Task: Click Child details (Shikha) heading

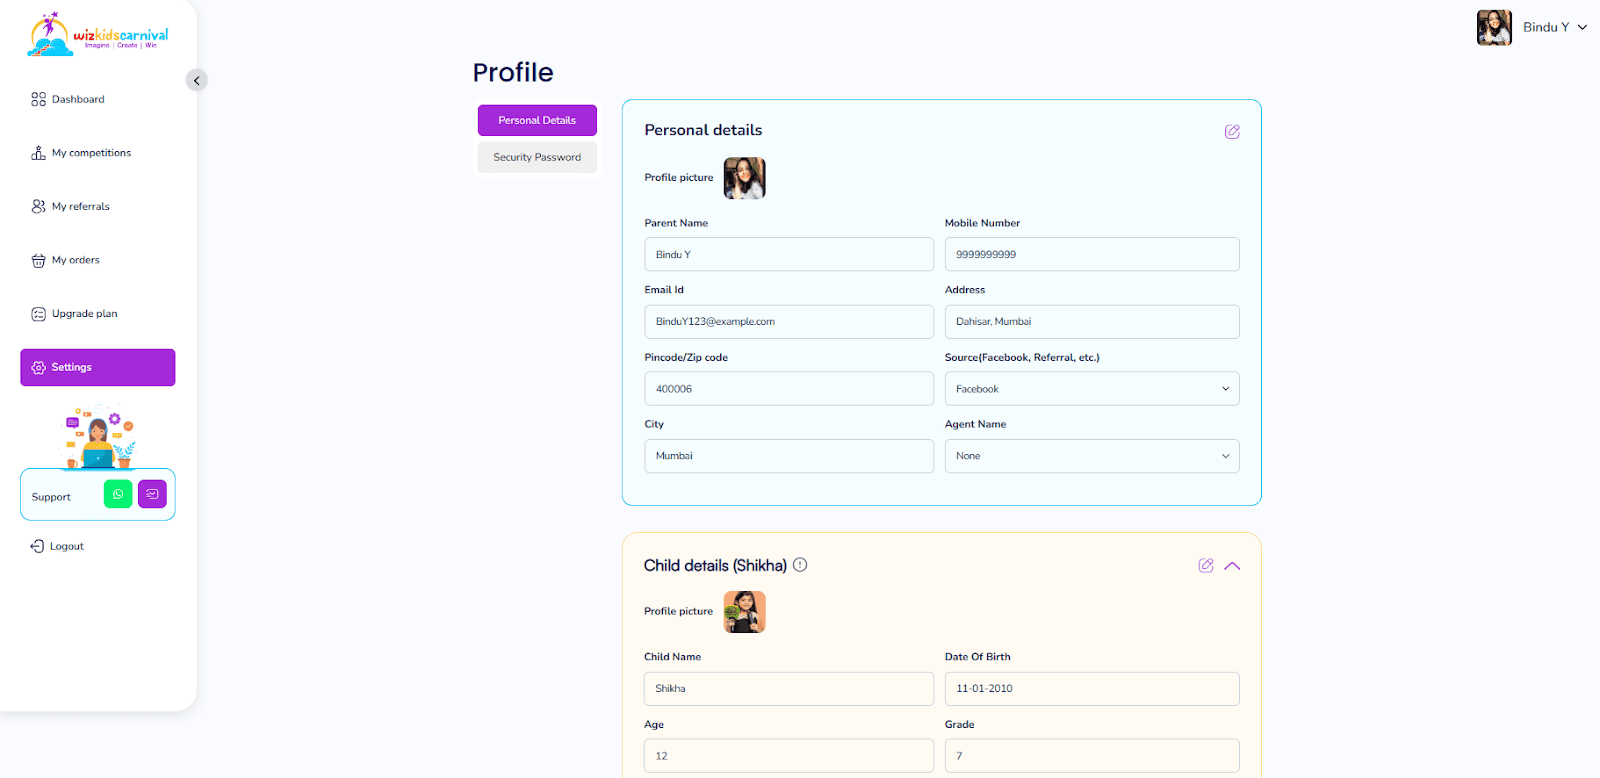Action: [x=715, y=565]
